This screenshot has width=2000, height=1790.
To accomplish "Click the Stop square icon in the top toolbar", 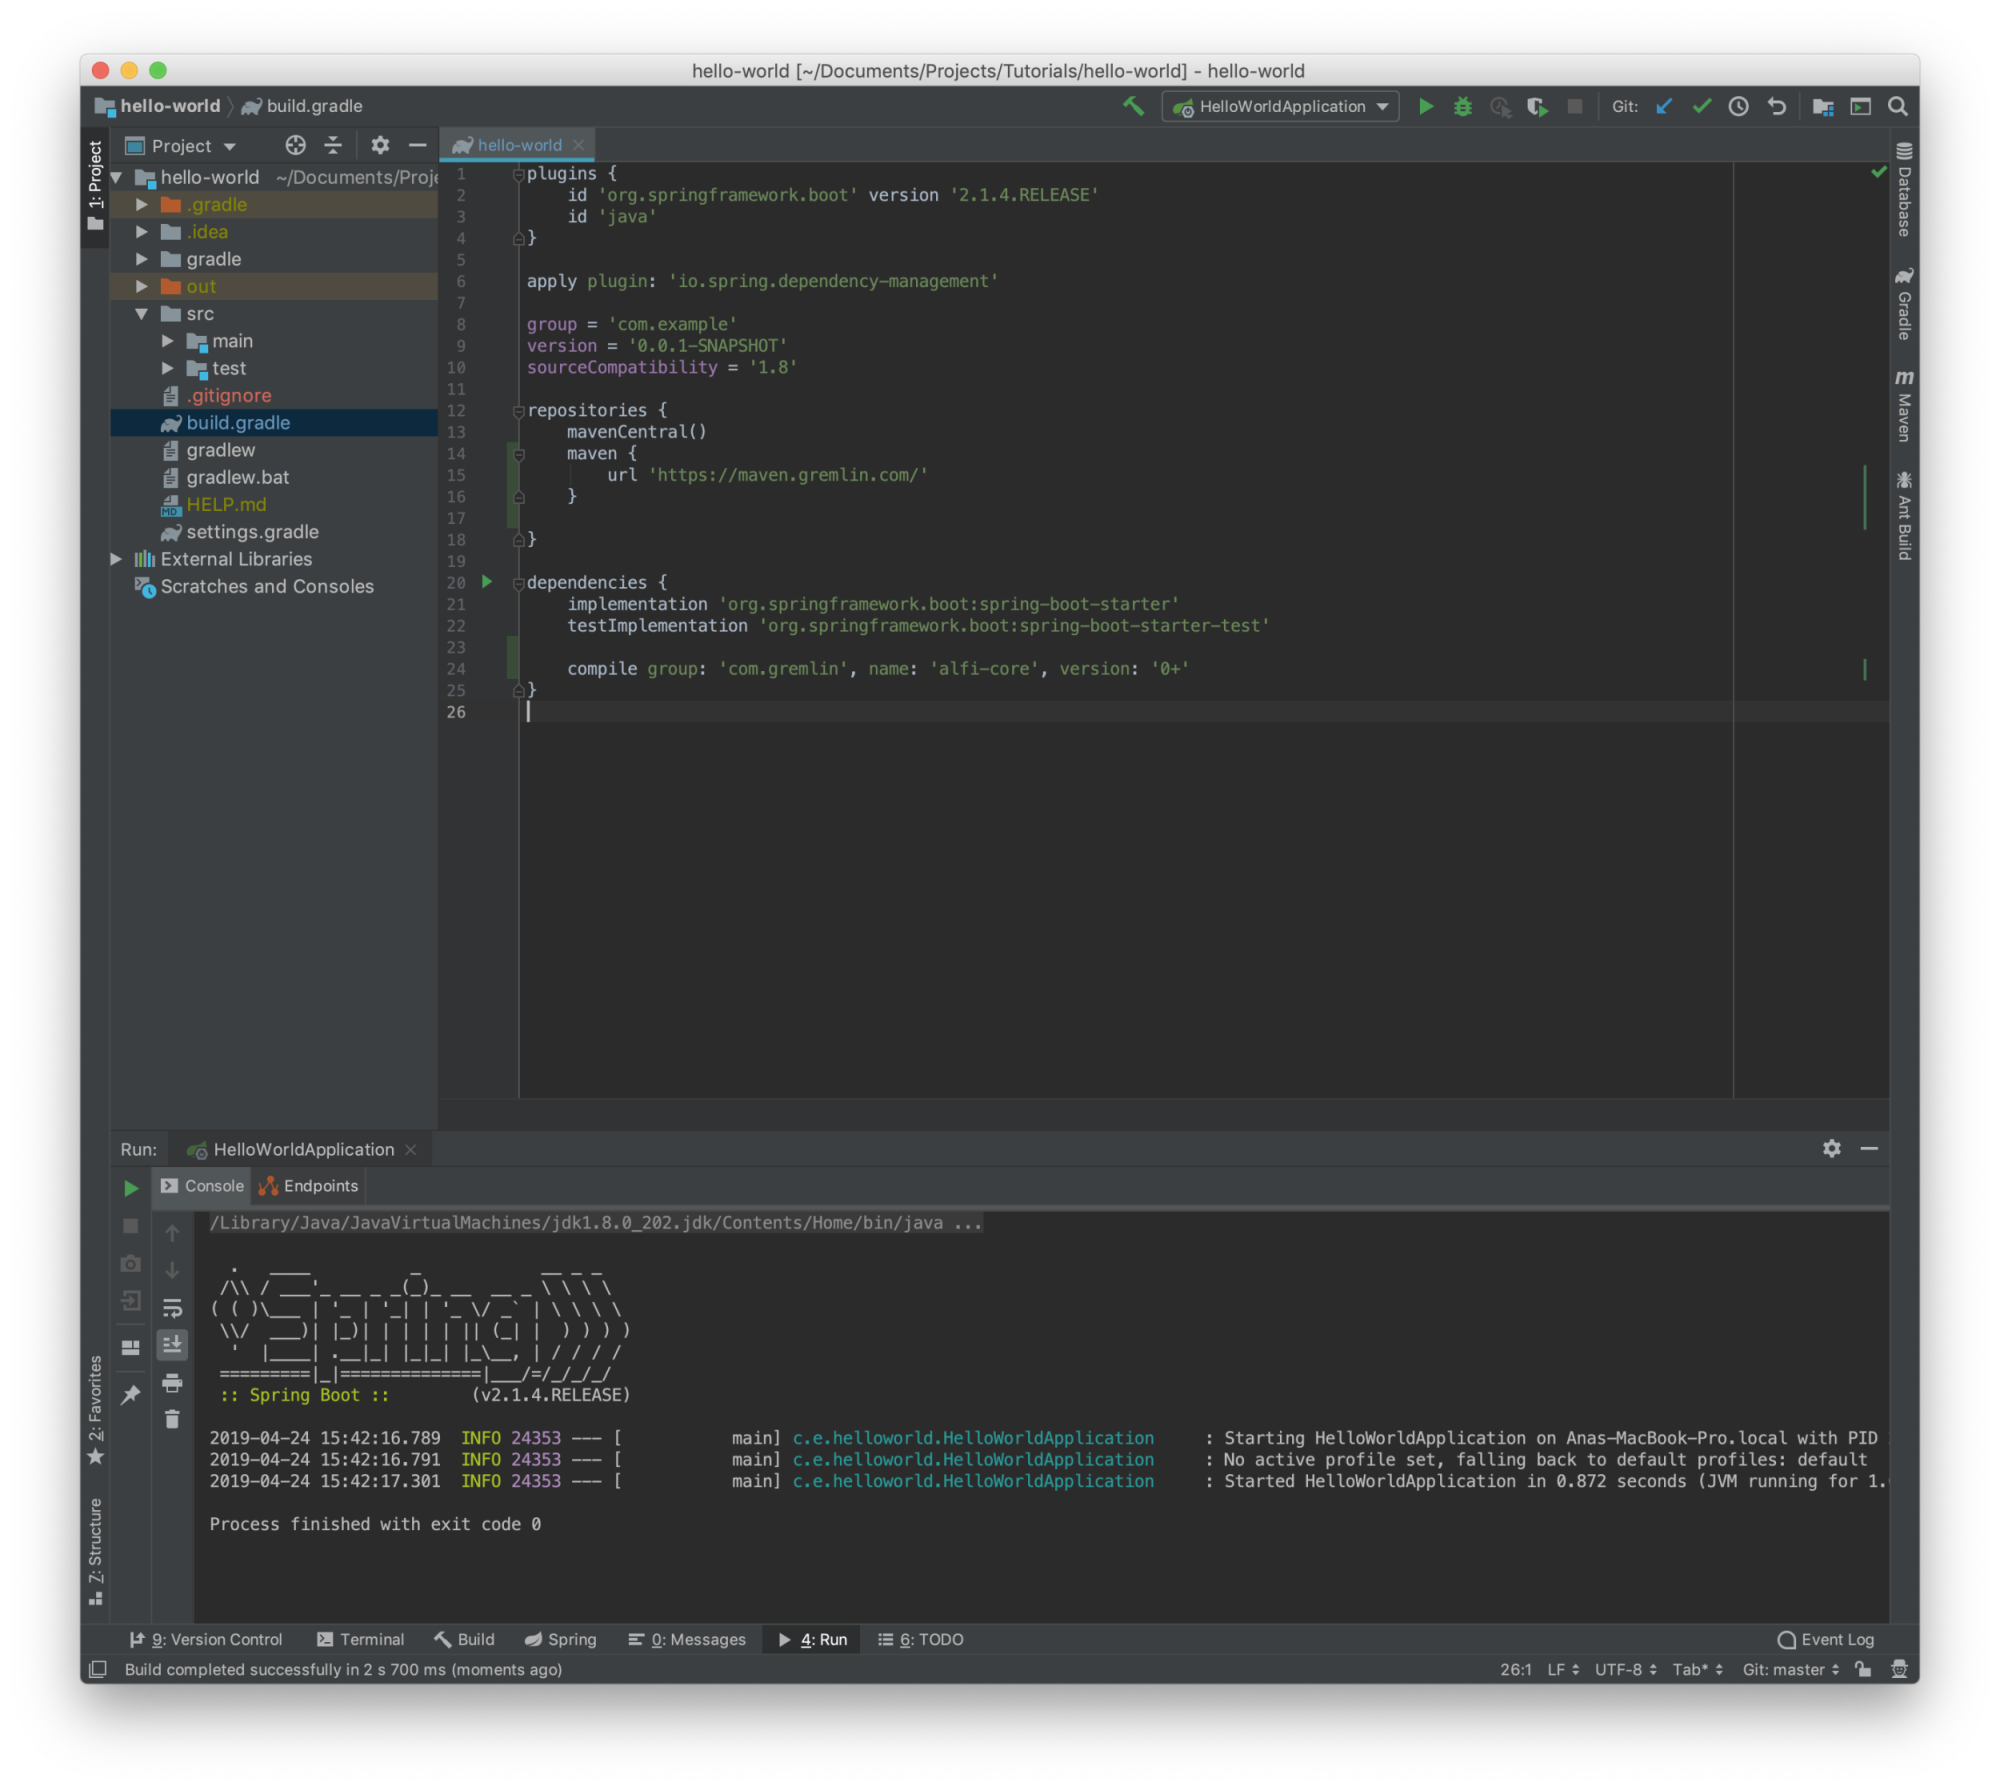I will point(1574,106).
